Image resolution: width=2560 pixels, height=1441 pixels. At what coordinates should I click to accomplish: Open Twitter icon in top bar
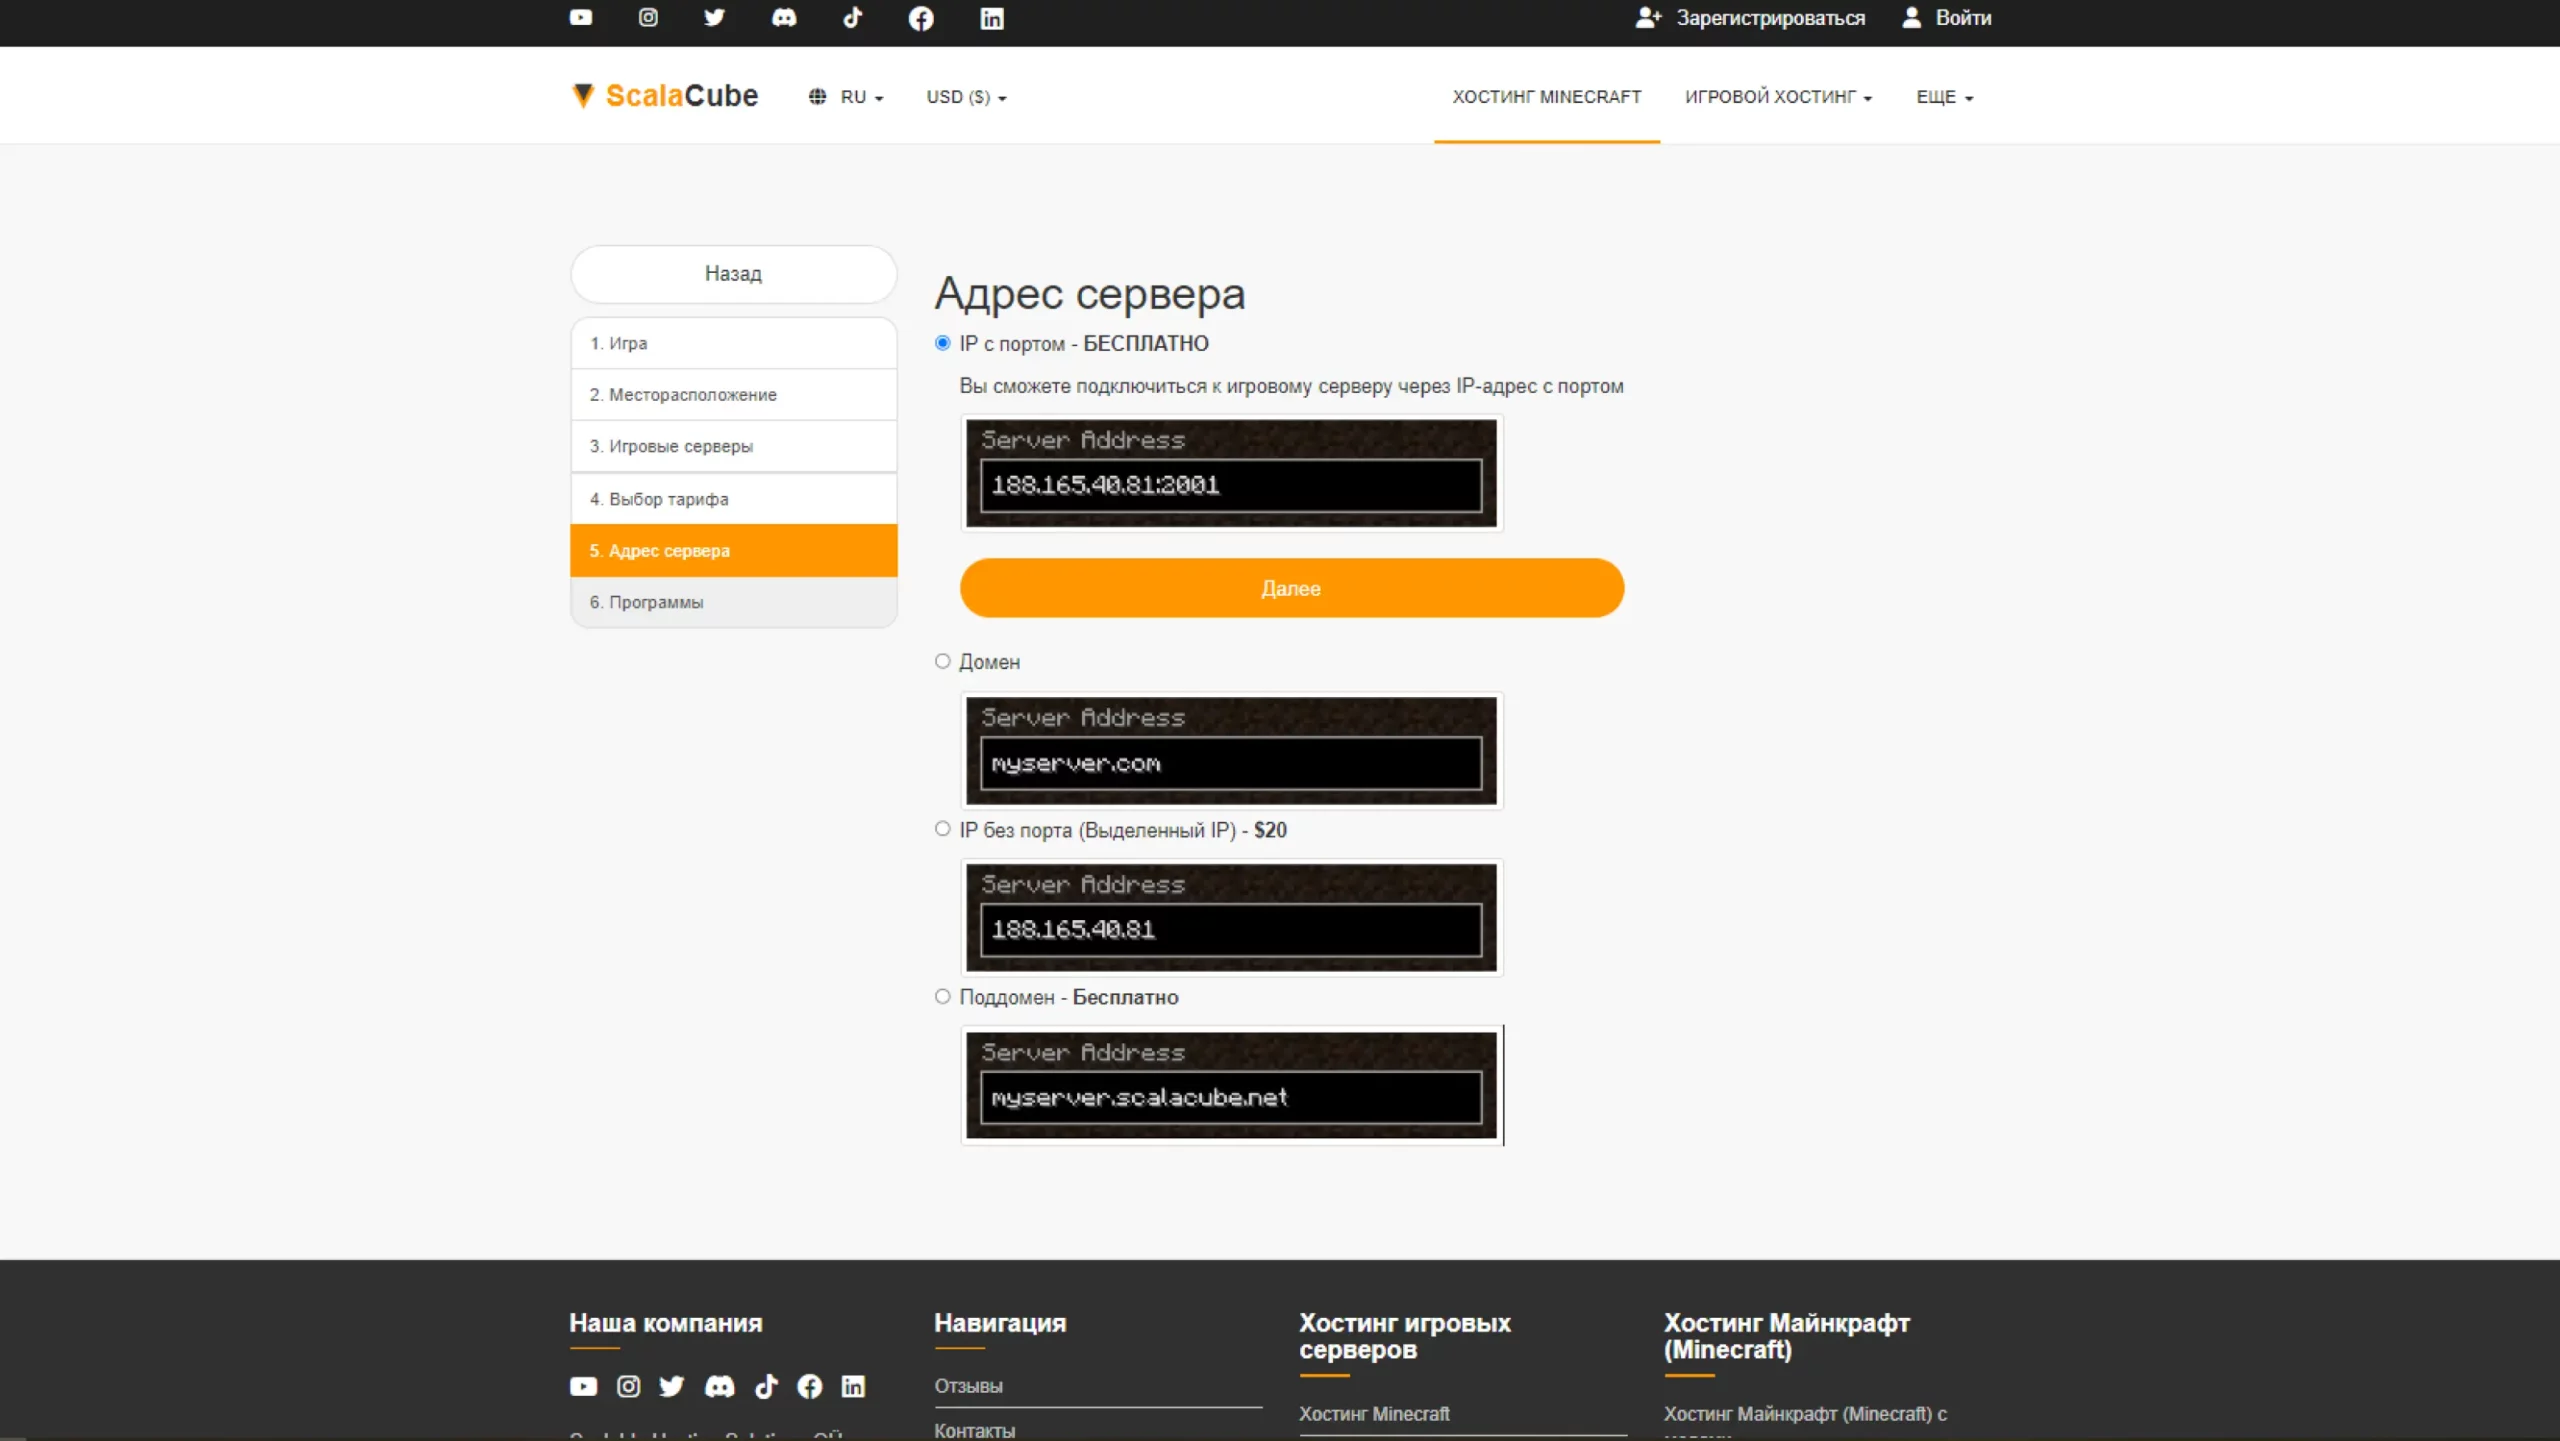tap(714, 18)
